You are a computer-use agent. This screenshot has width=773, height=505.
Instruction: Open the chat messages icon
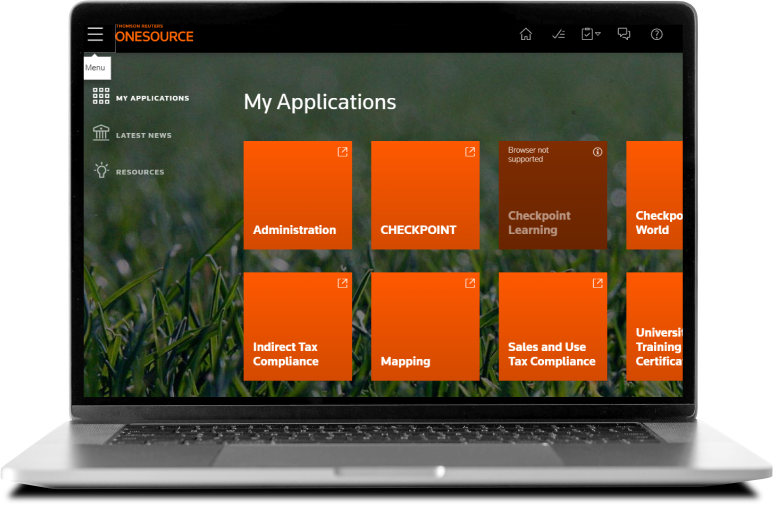point(624,34)
